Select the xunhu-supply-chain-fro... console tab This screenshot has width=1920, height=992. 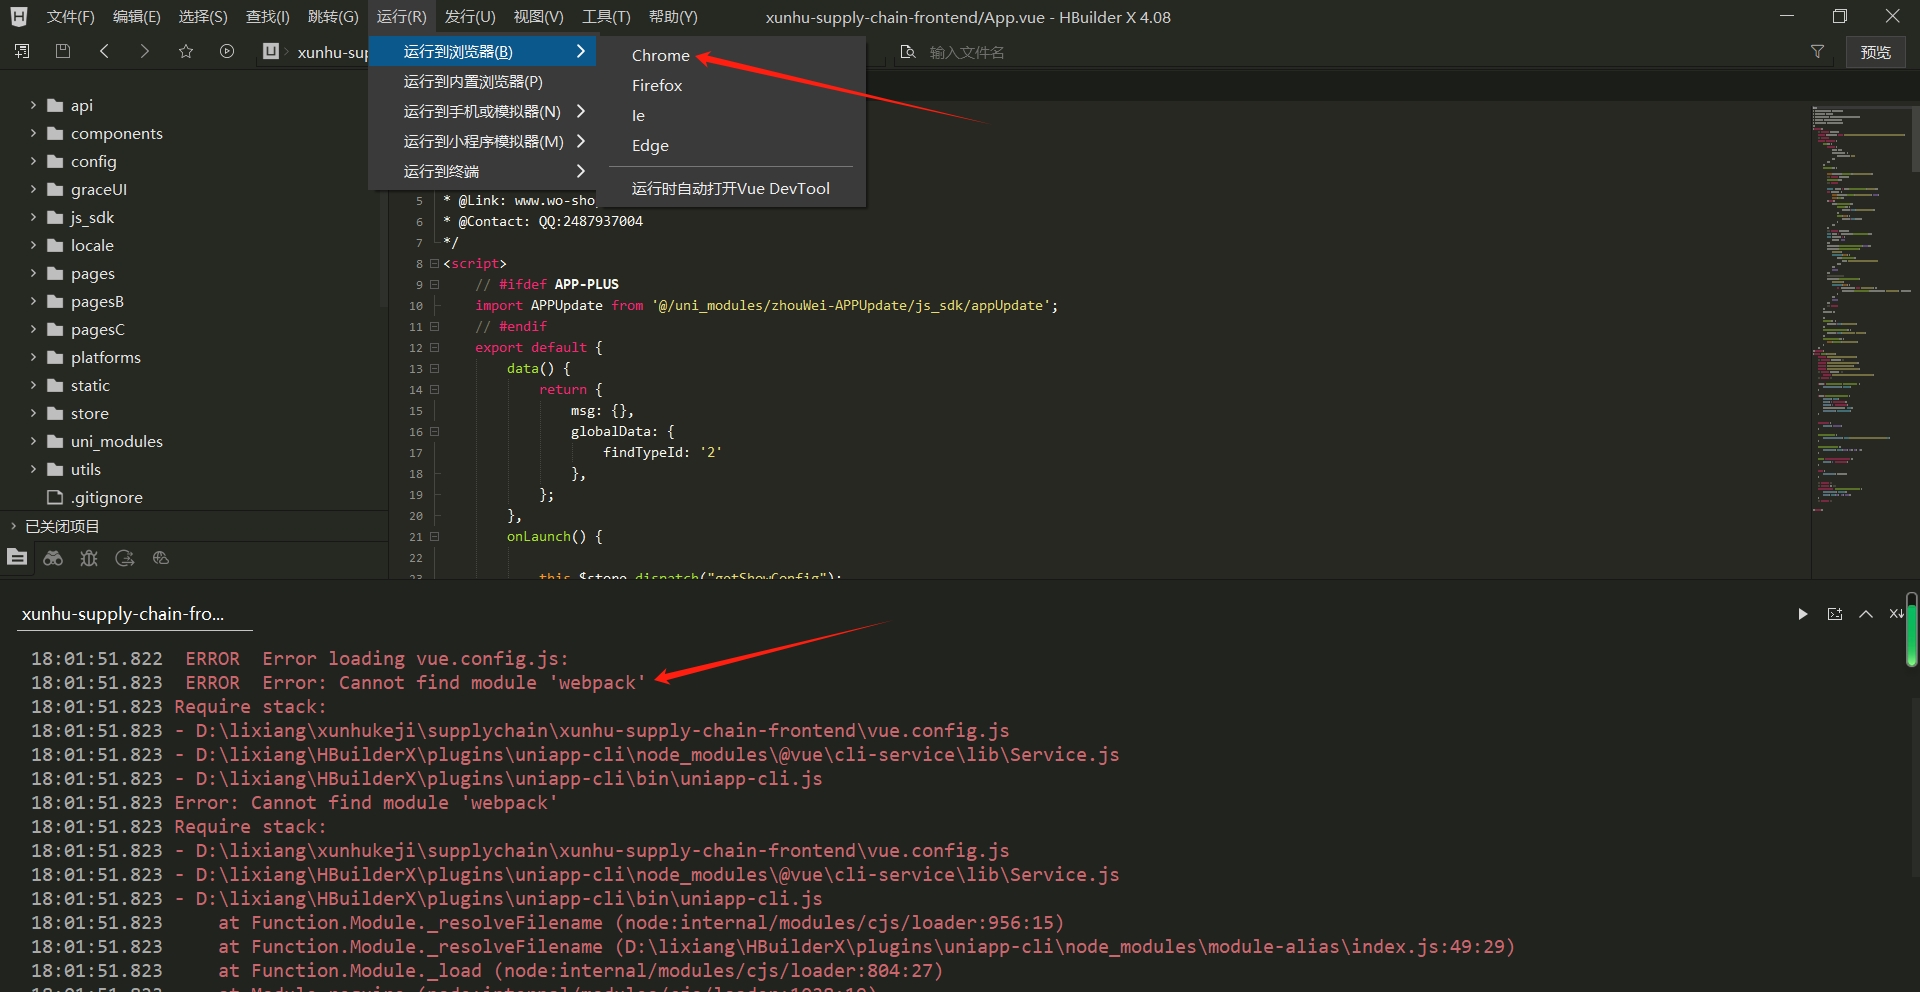(x=135, y=614)
